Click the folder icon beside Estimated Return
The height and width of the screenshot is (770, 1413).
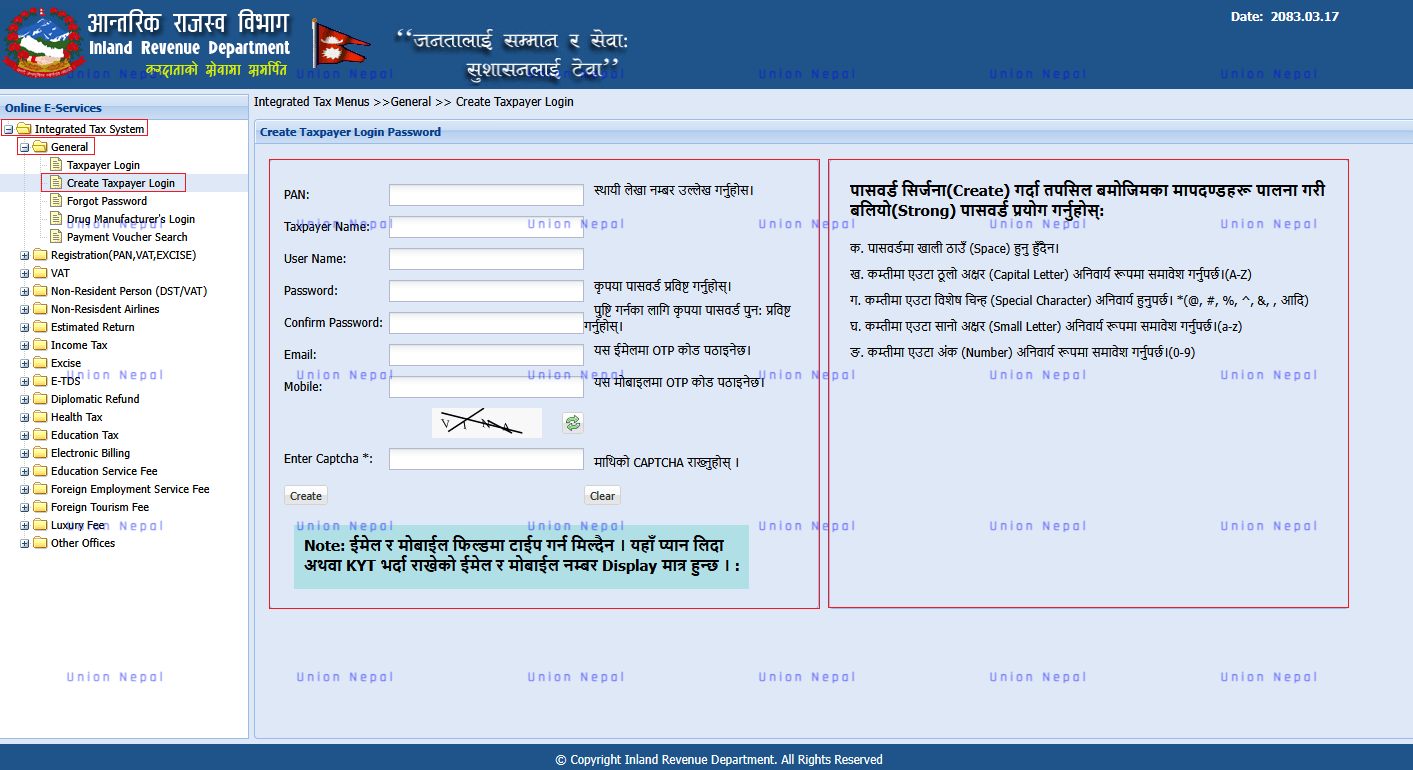pos(40,327)
